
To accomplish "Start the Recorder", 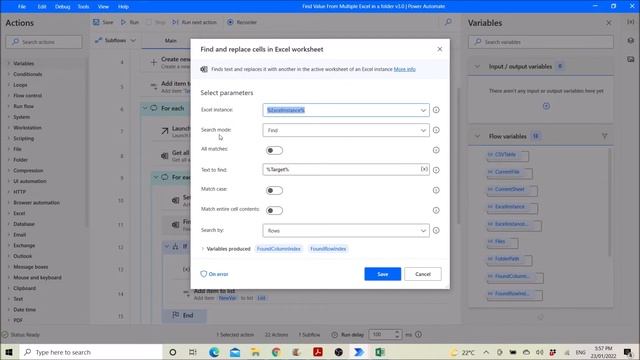I will point(242,22).
